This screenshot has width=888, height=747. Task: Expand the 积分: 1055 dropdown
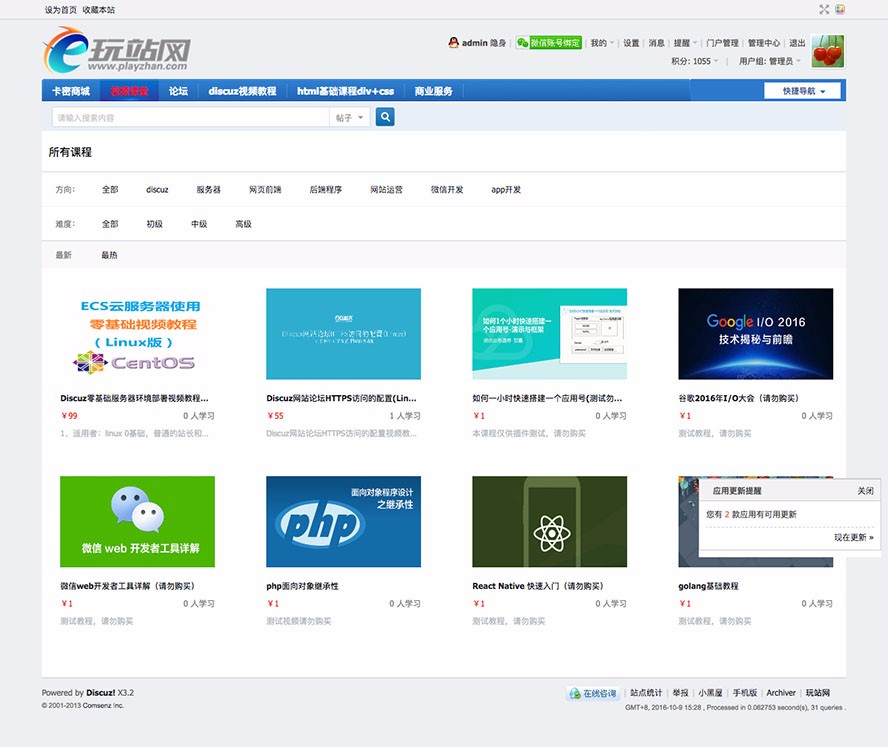694,61
